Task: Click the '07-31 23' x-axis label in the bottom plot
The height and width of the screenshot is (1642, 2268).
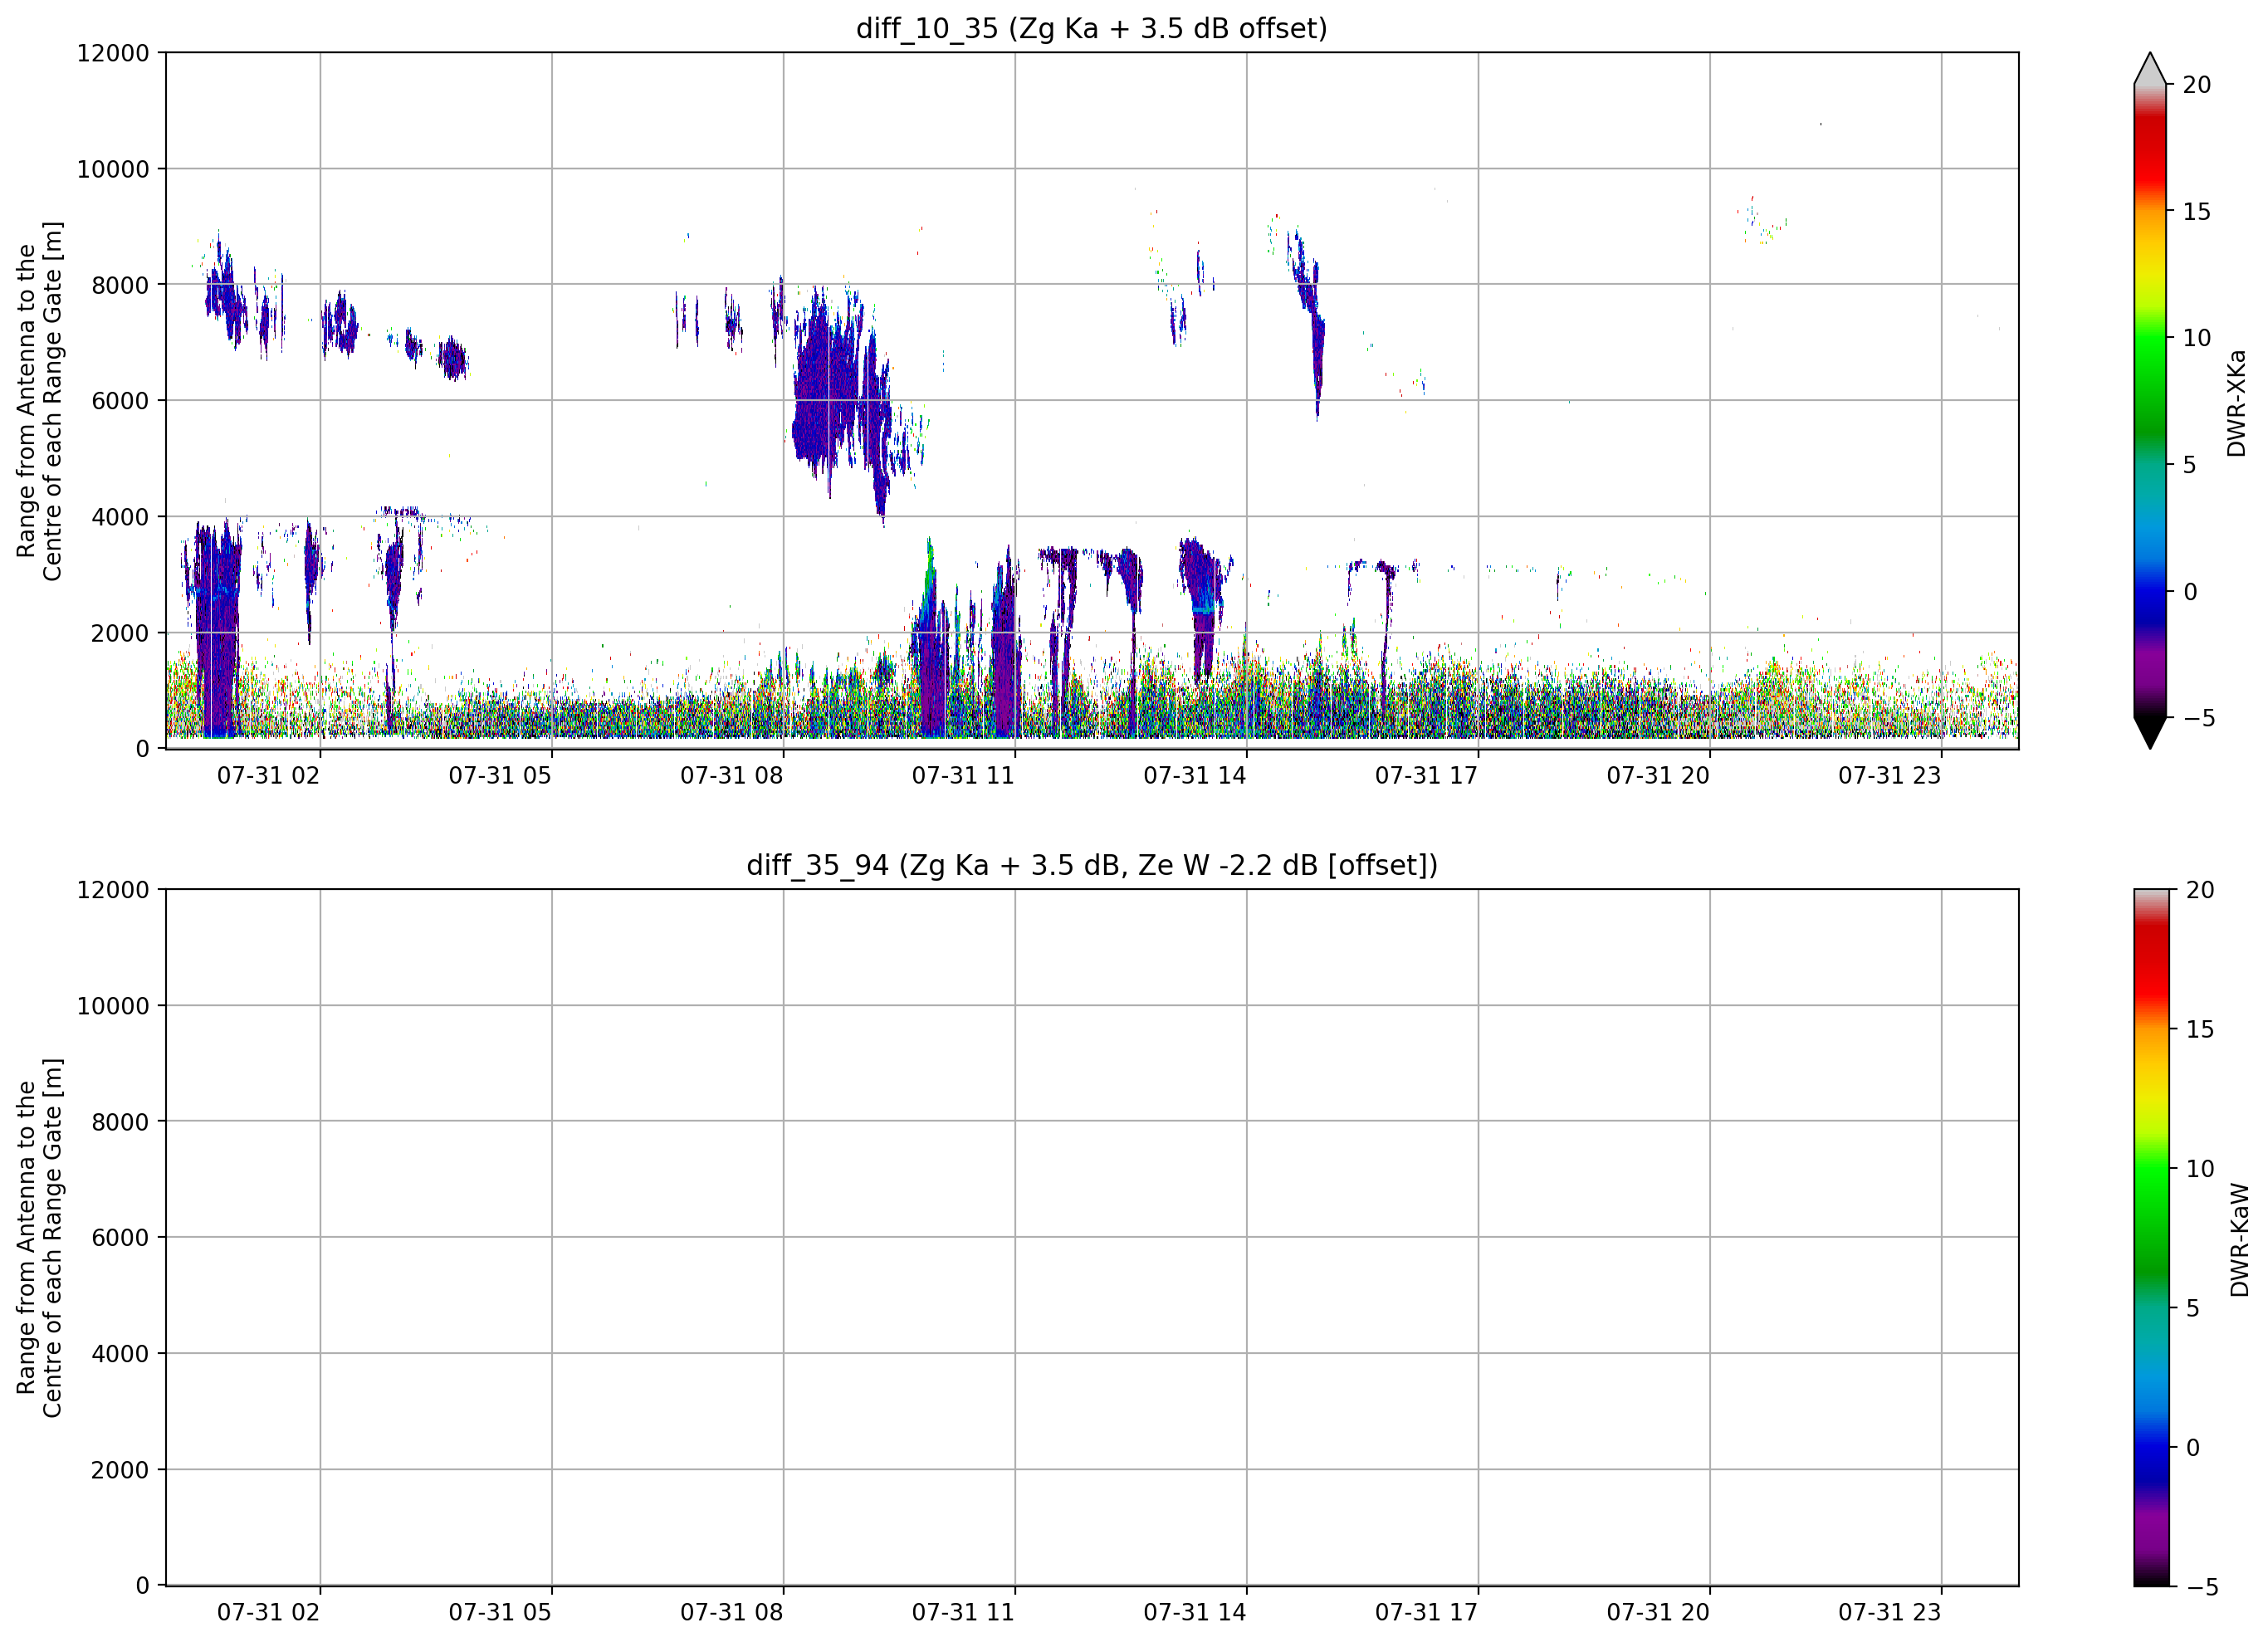Action: [x=1889, y=1613]
